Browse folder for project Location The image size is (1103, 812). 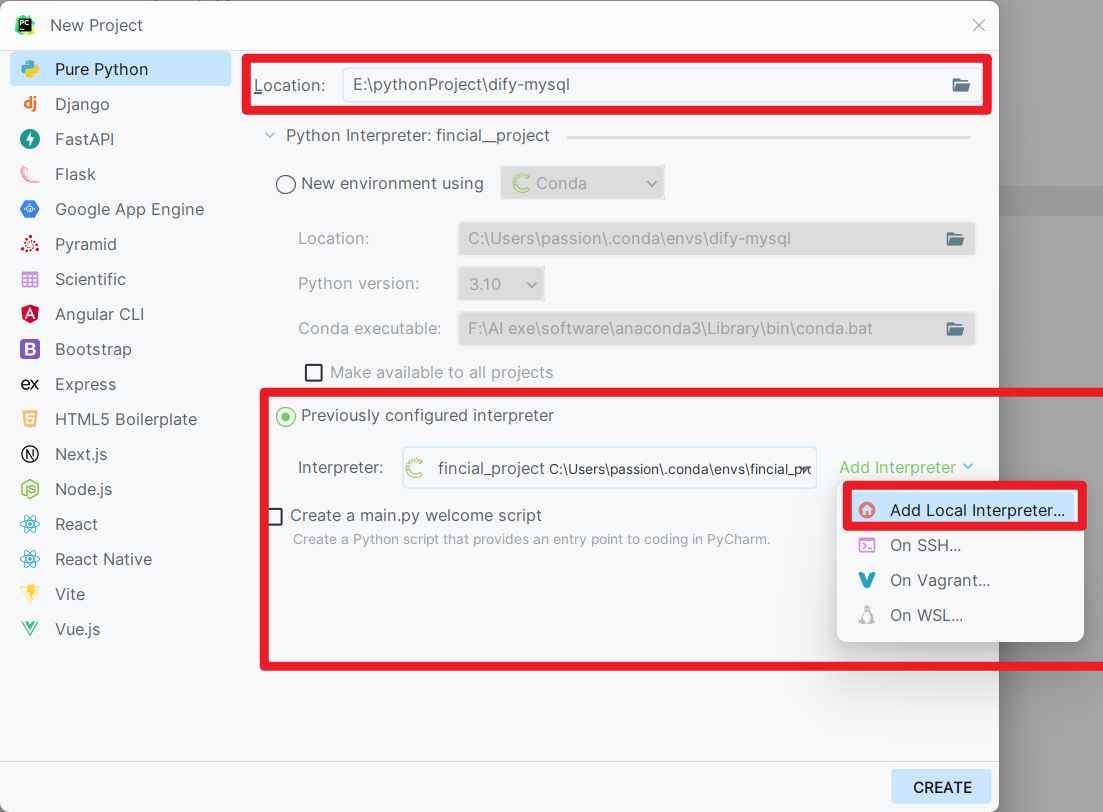point(961,85)
